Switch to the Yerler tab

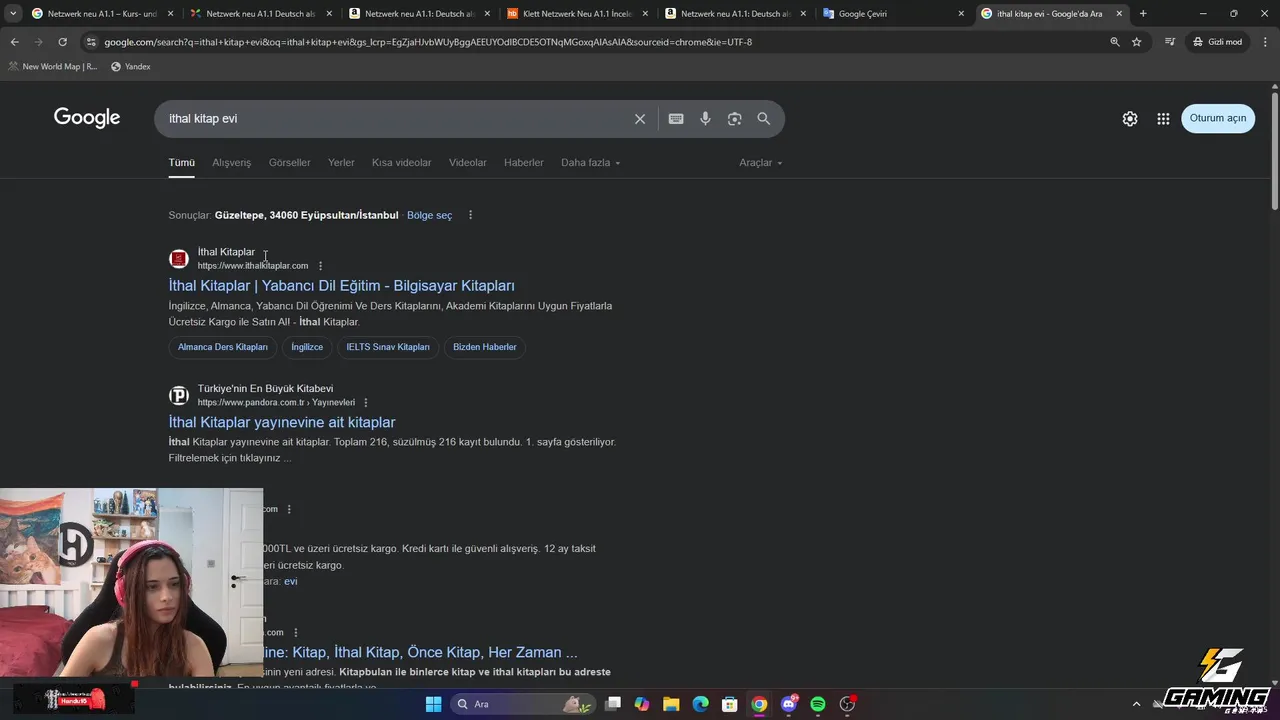coord(341,163)
